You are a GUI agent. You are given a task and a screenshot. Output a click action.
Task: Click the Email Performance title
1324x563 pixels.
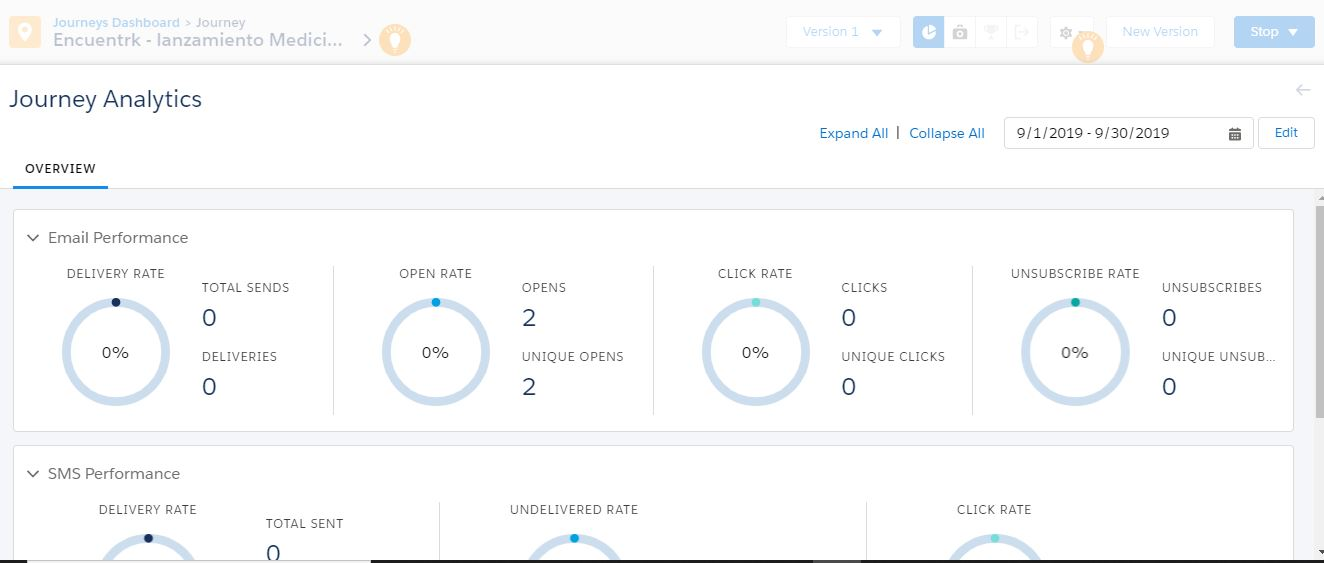coord(118,238)
